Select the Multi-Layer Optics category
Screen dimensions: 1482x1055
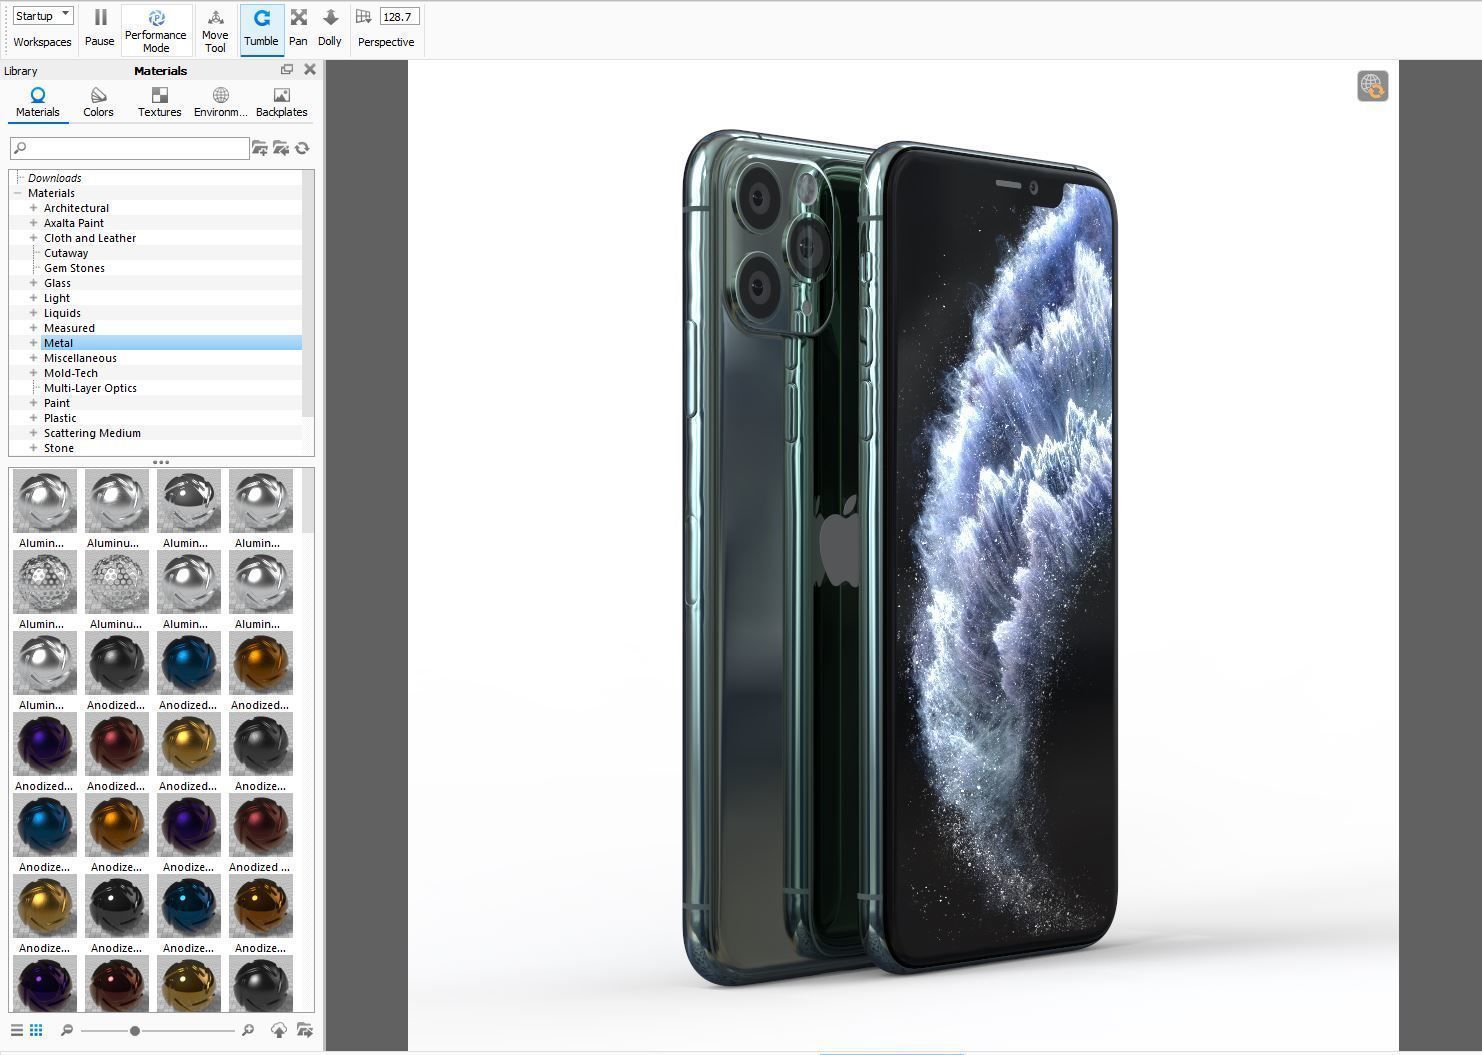tap(90, 388)
